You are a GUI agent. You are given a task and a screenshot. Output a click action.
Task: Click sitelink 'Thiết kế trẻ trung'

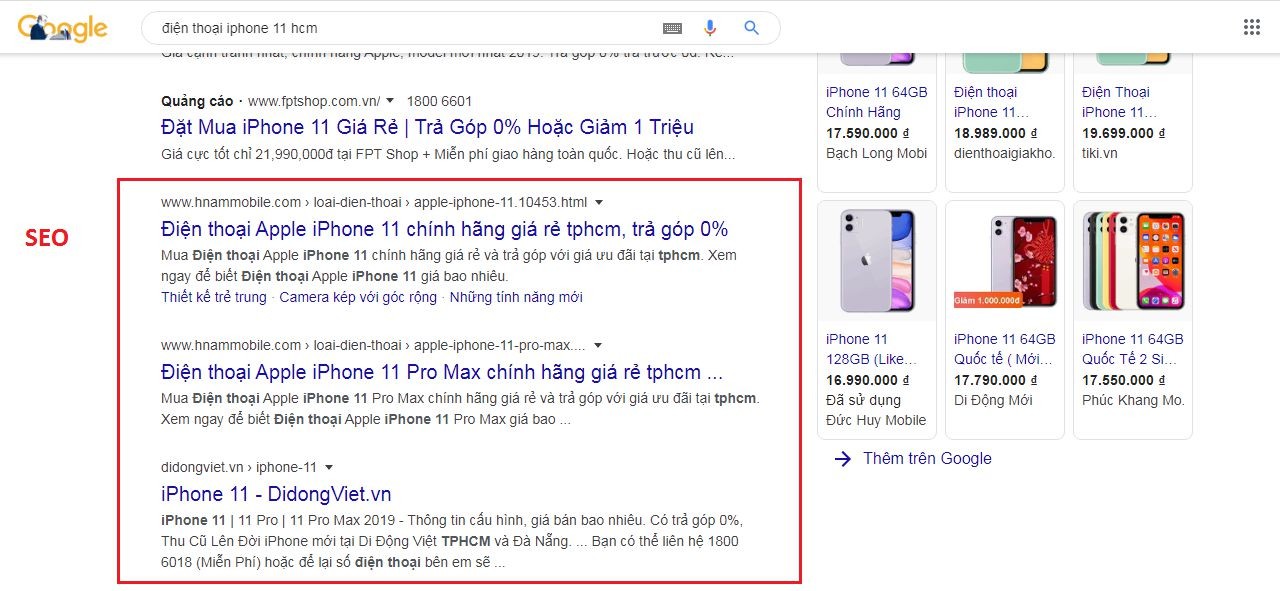(214, 297)
